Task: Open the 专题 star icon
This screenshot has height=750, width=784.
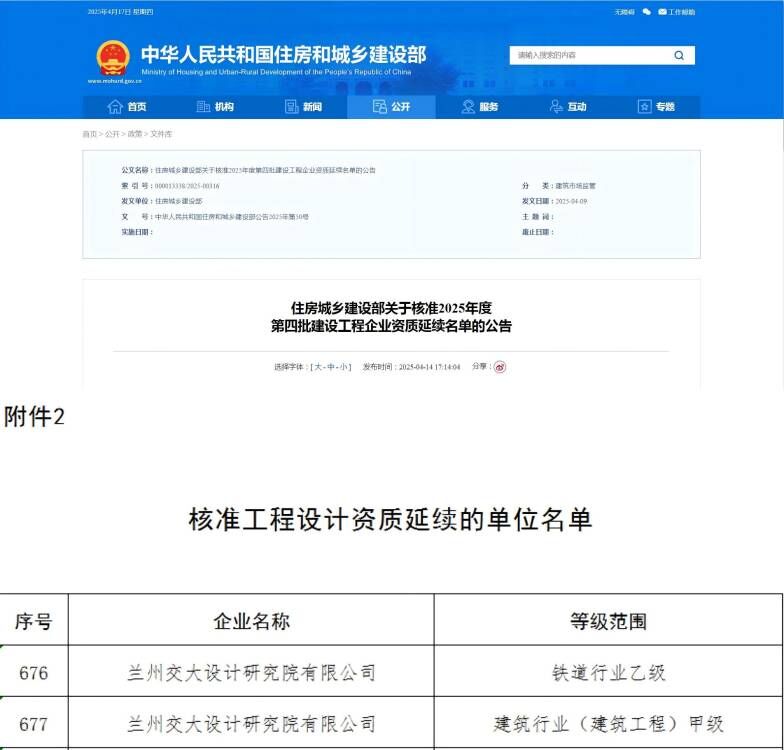Action: (644, 107)
